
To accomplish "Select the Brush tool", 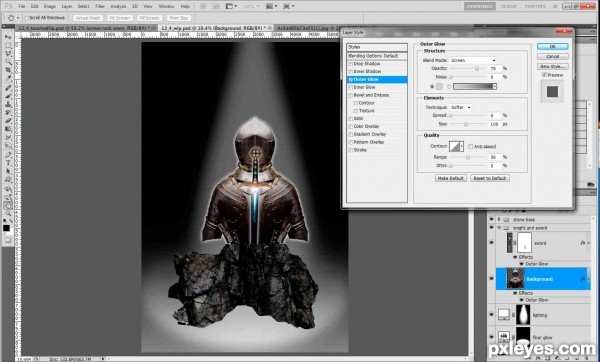I will tap(8, 96).
